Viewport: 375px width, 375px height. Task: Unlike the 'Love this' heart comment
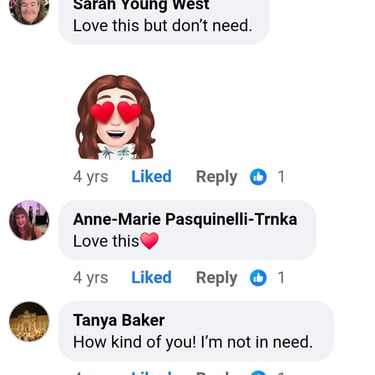point(151,277)
